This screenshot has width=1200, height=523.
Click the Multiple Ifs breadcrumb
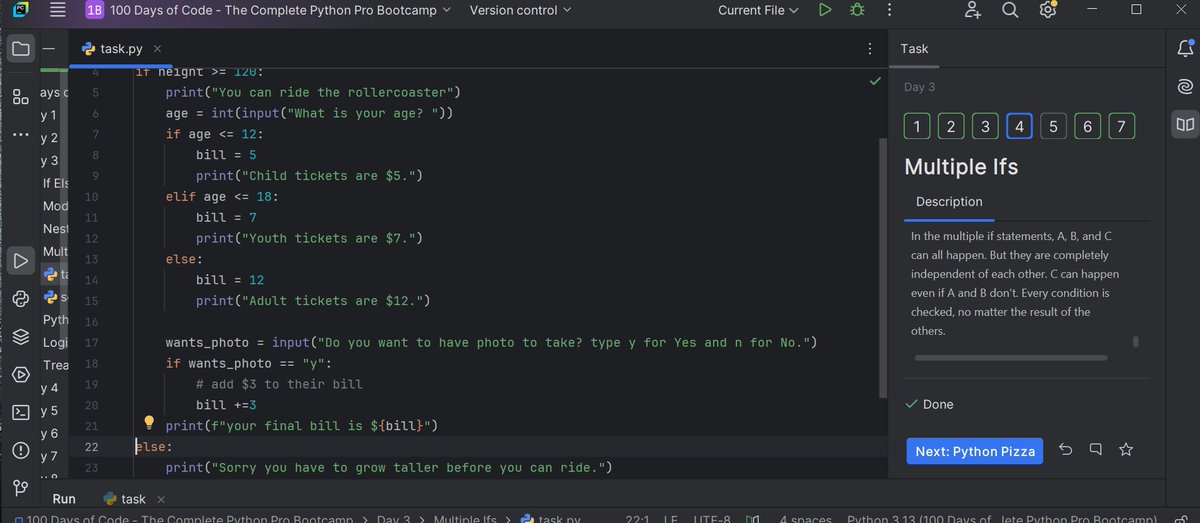pos(465,519)
